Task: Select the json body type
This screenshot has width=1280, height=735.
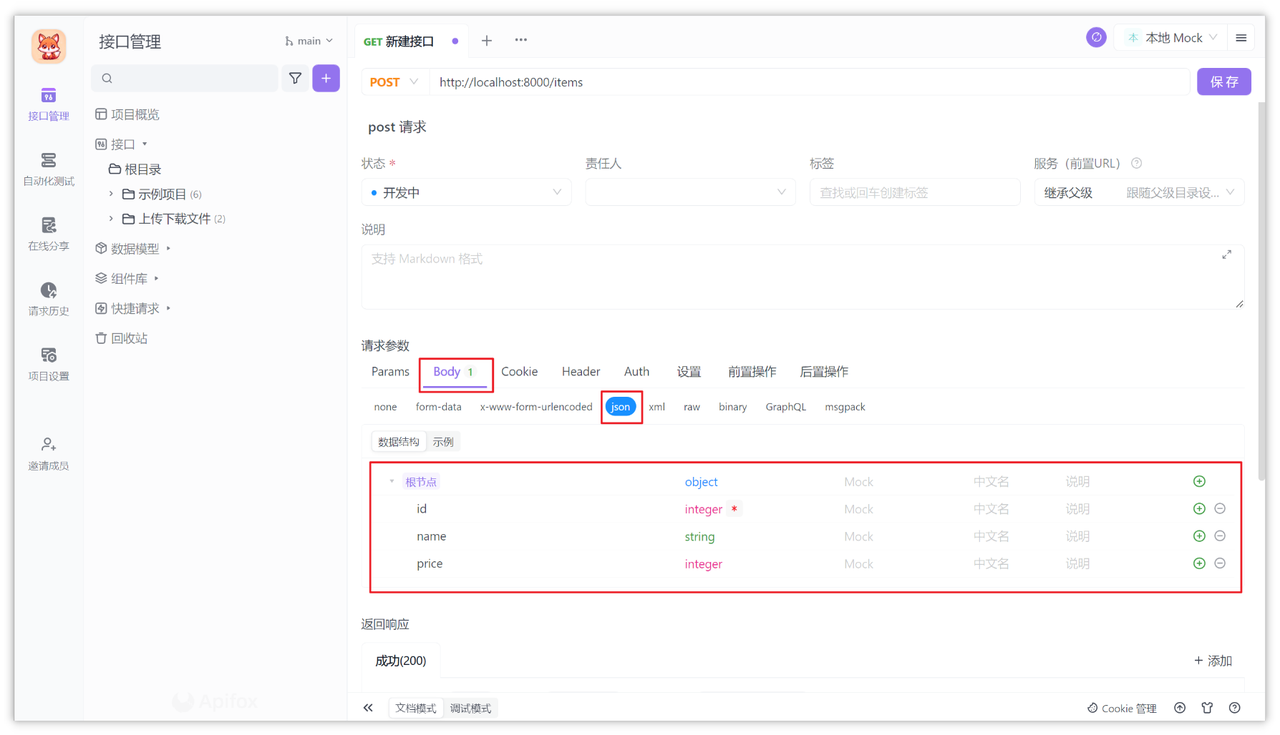Action: [621, 407]
